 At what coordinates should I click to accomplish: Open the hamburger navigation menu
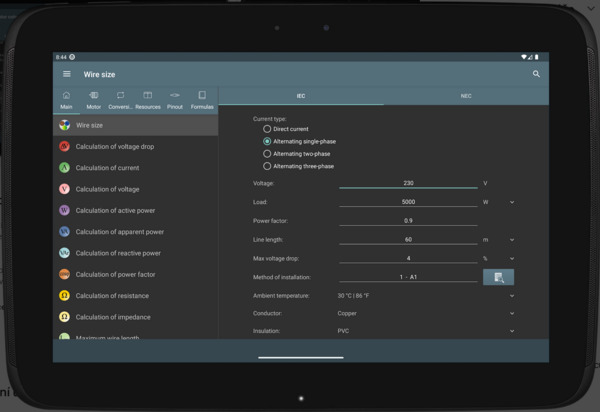click(67, 74)
